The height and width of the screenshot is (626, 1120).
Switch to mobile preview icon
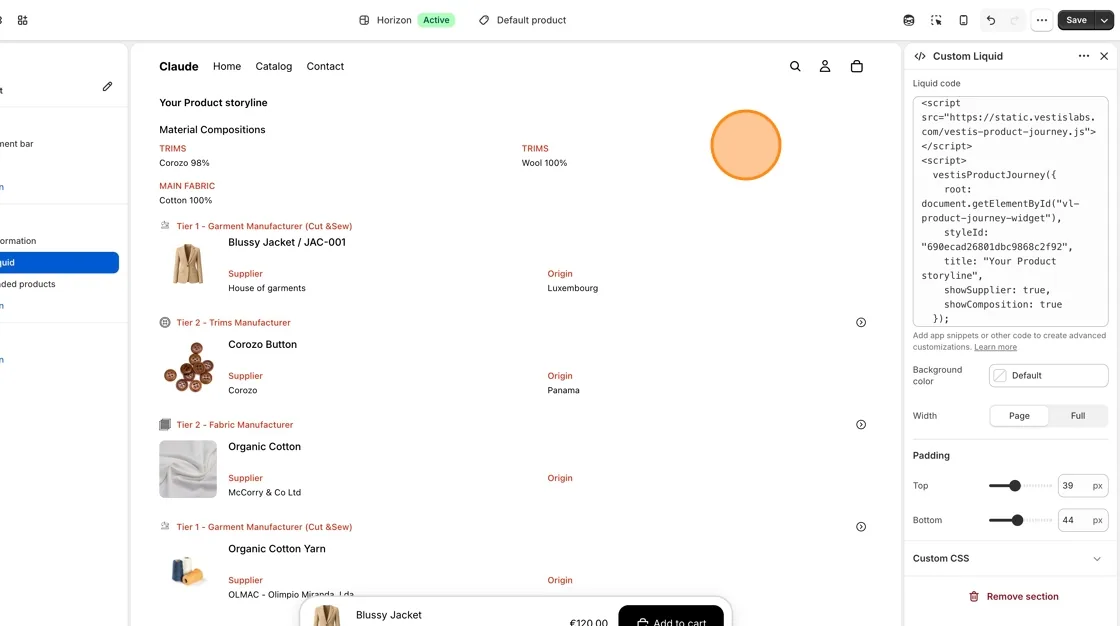[x=964, y=20]
